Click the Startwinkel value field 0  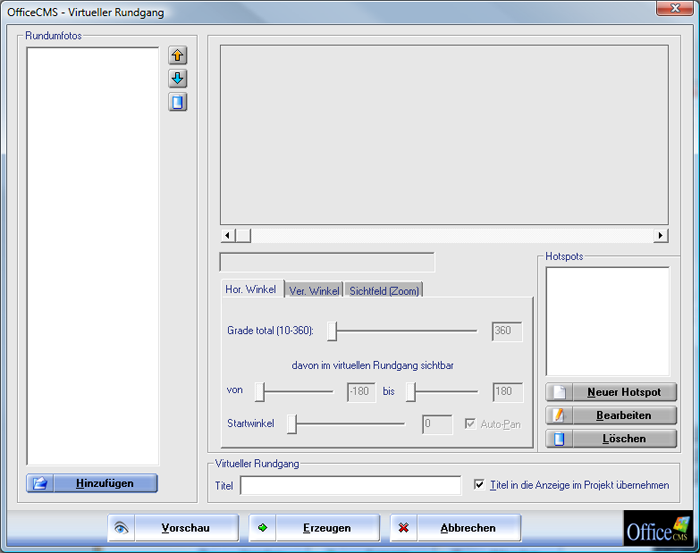click(x=438, y=424)
